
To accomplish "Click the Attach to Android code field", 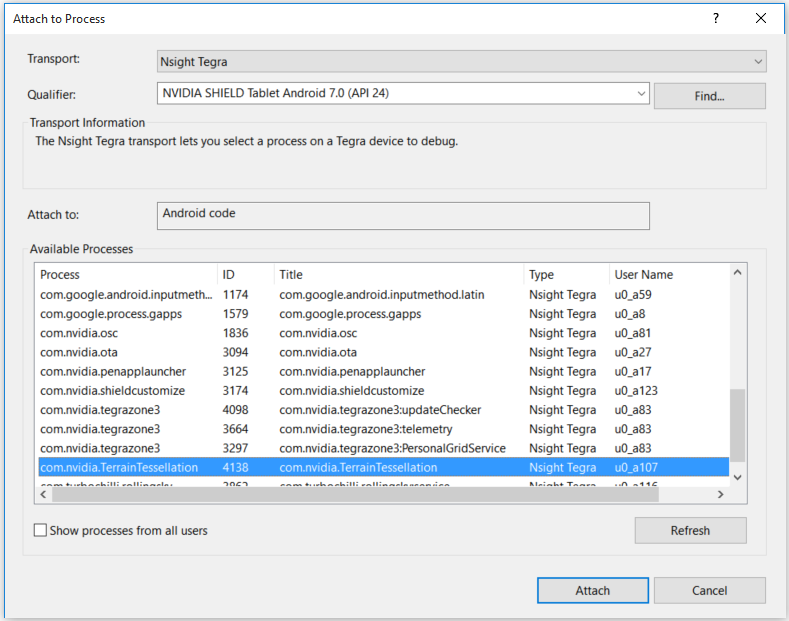I will 403,216.
